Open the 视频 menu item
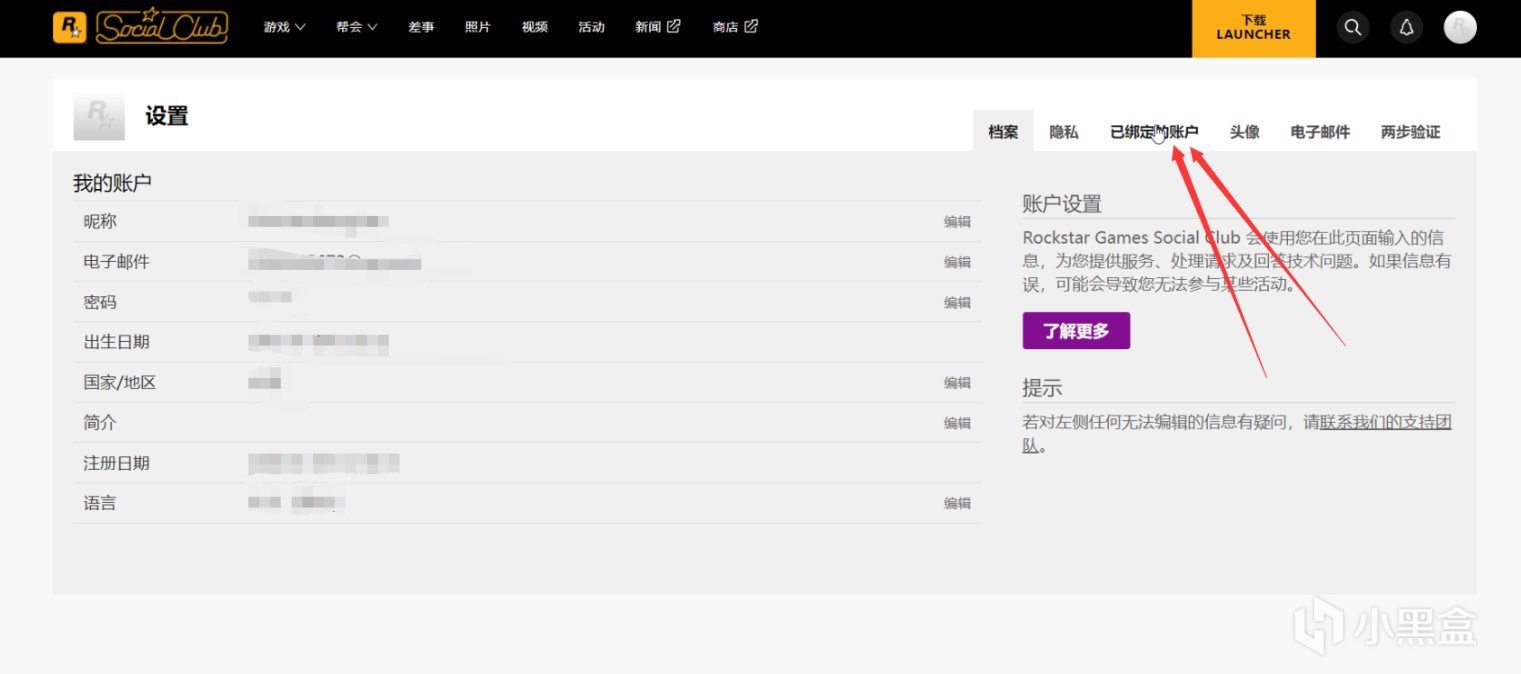This screenshot has width=1521, height=674. tap(535, 27)
